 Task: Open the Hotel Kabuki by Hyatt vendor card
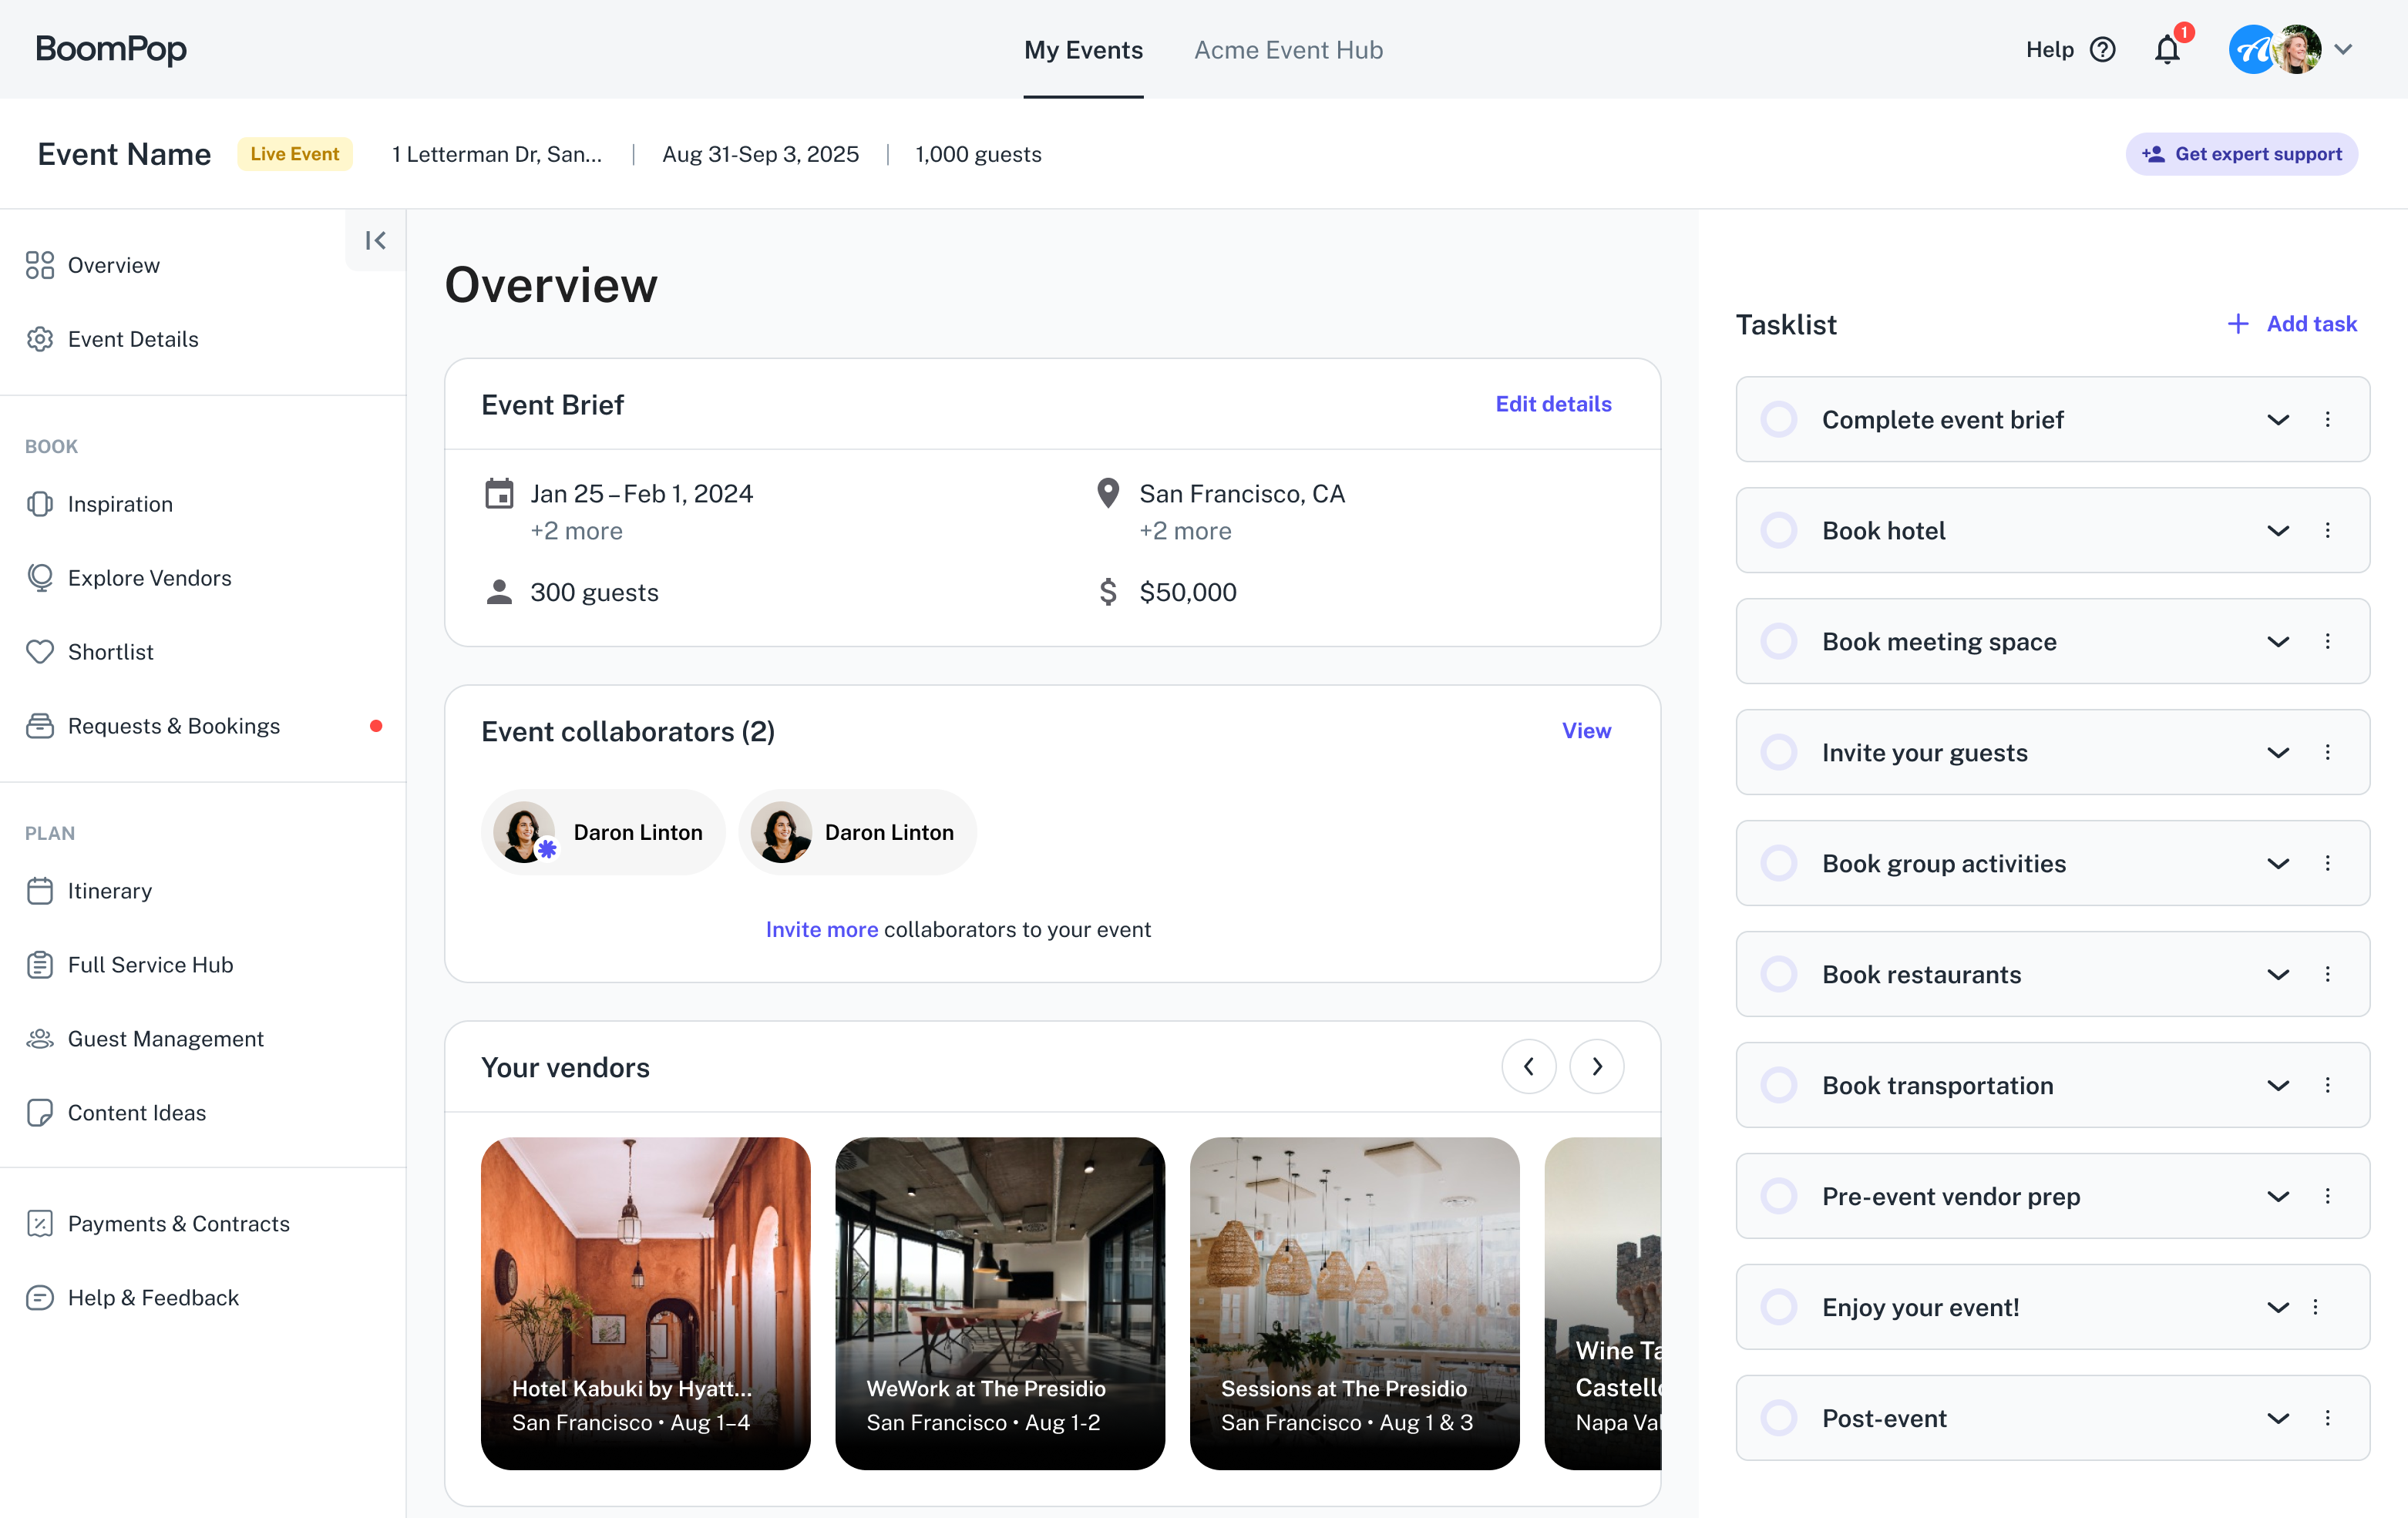coord(645,1302)
